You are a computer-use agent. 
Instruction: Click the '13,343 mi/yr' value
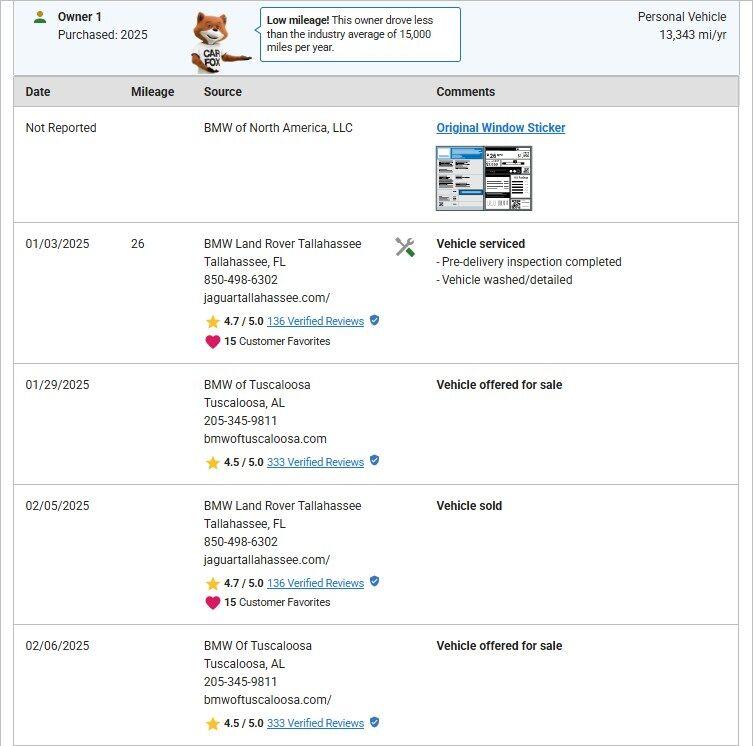692,35
